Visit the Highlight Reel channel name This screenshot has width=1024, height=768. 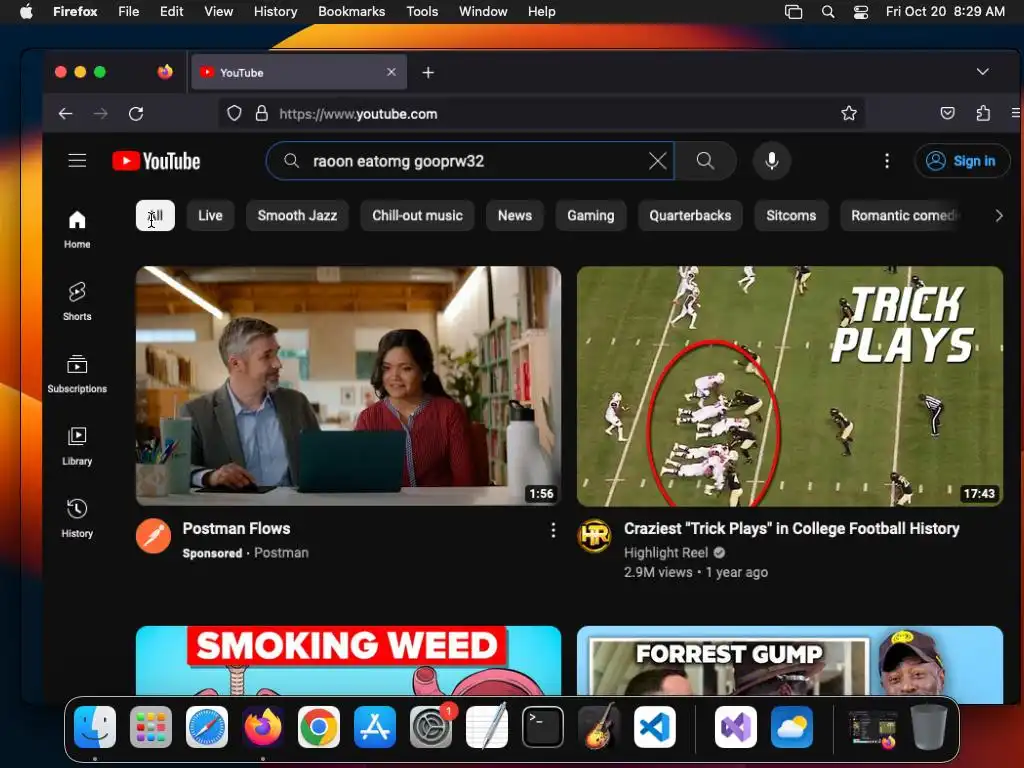point(665,552)
